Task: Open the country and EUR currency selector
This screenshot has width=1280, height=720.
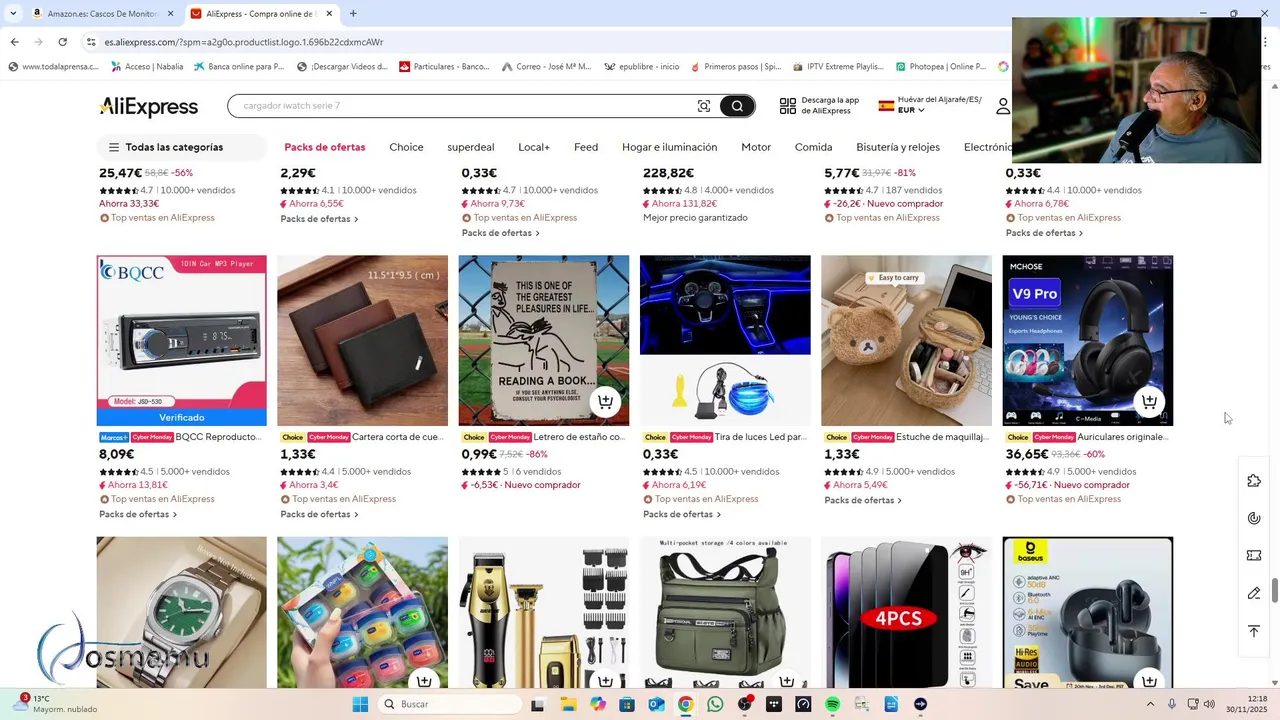Action: coord(930,105)
